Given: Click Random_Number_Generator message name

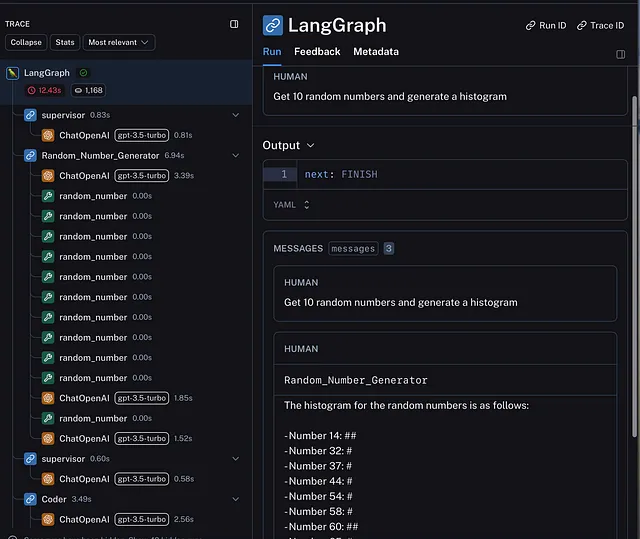Looking at the screenshot, I should [356, 380].
